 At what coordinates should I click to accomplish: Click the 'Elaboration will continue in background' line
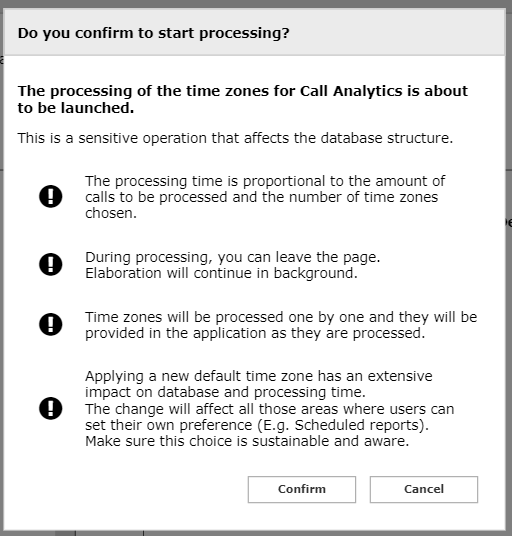click(x=221, y=273)
